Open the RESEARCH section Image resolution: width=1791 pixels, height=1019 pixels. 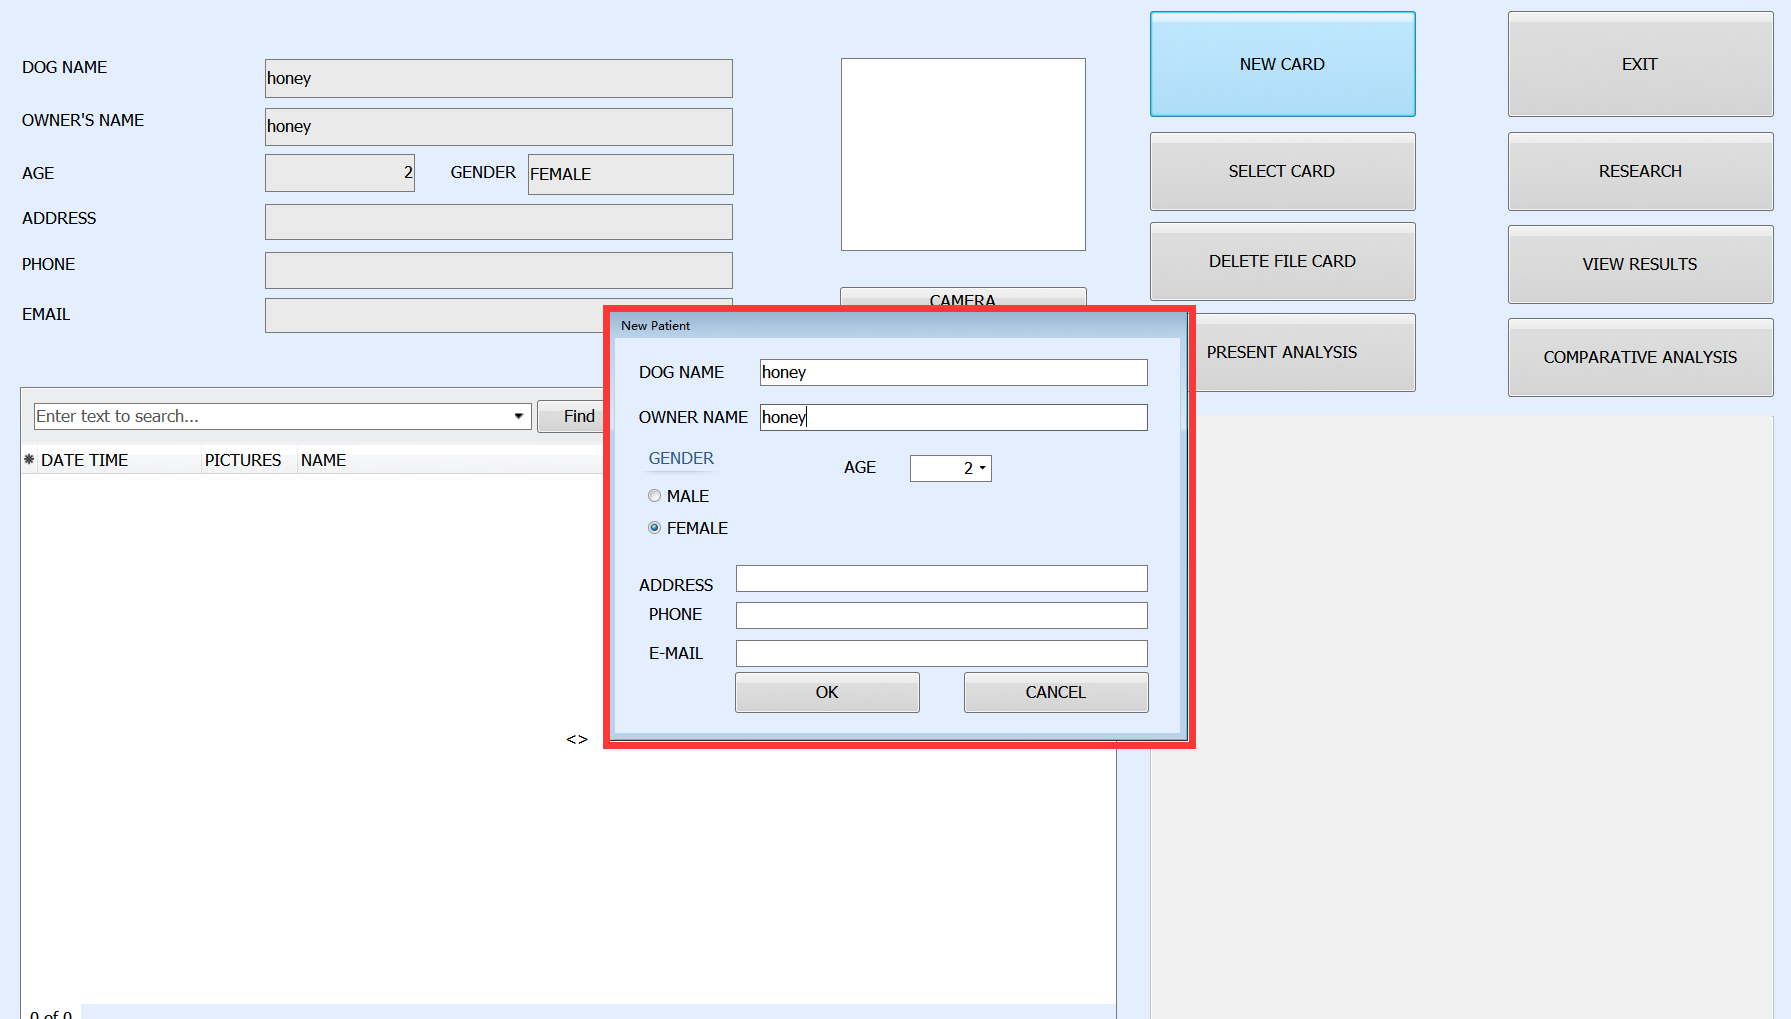click(x=1640, y=171)
